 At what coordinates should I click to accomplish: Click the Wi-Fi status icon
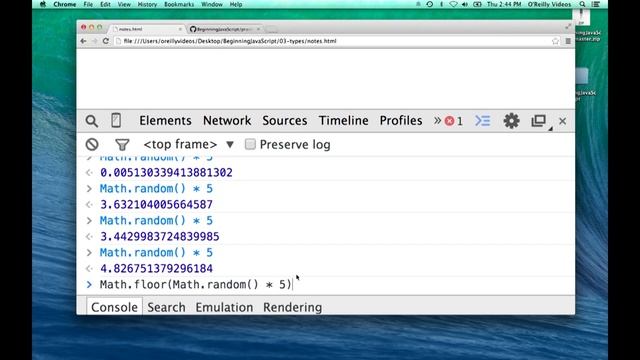pyautogui.click(x=453, y=4)
